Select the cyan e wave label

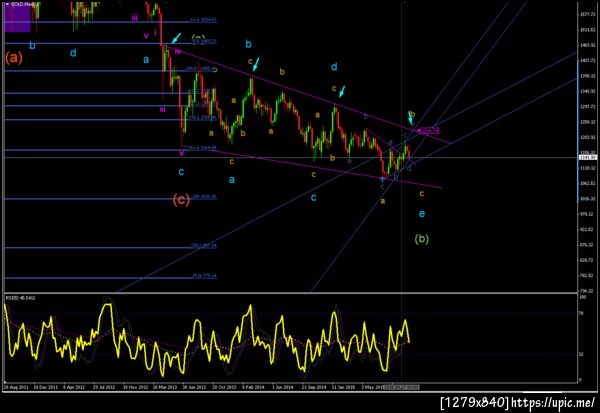[421, 214]
